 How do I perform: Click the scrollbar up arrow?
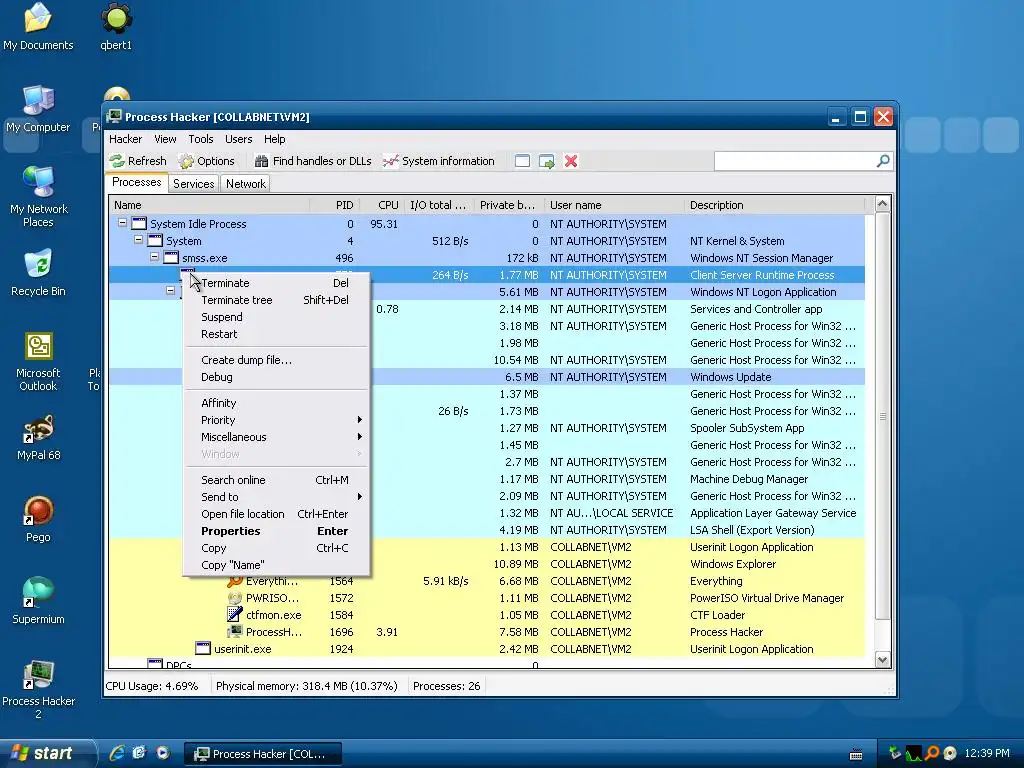click(x=882, y=204)
